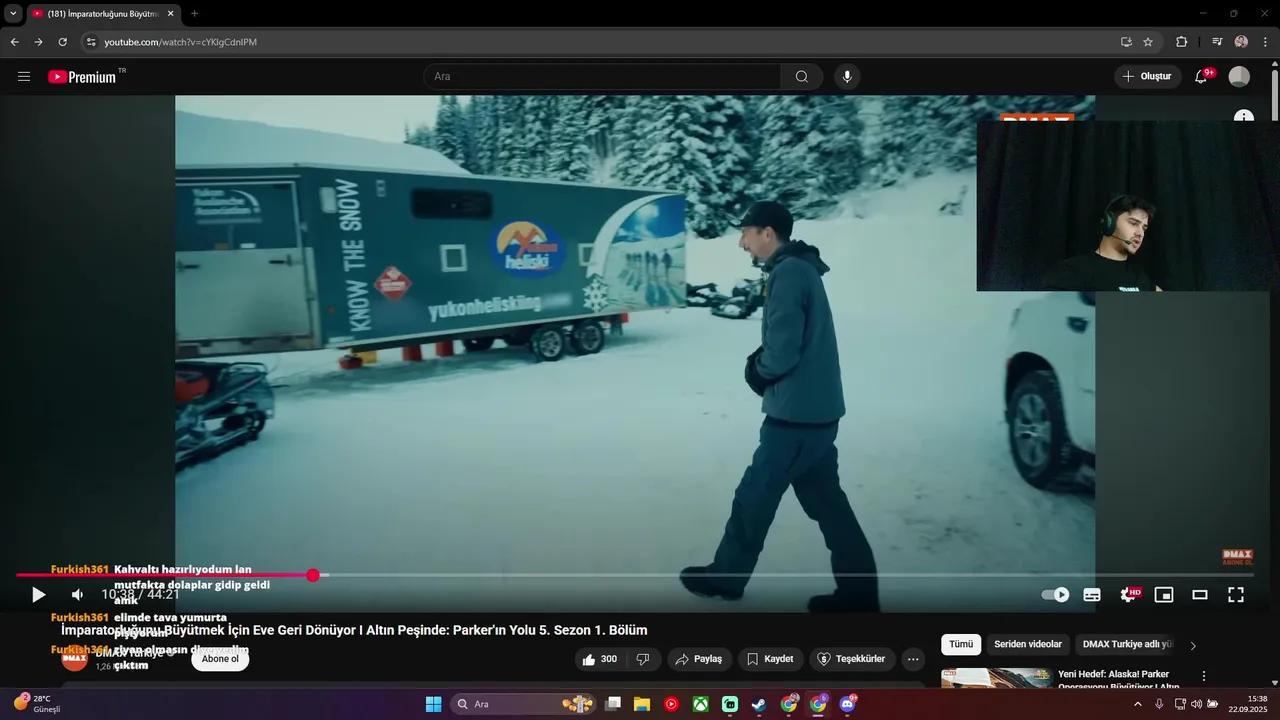Open YouTube account avatar menu
Image resolution: width=1280 pixels, height=720 pixels.
pyautogui.click(x=1239, y=77)
